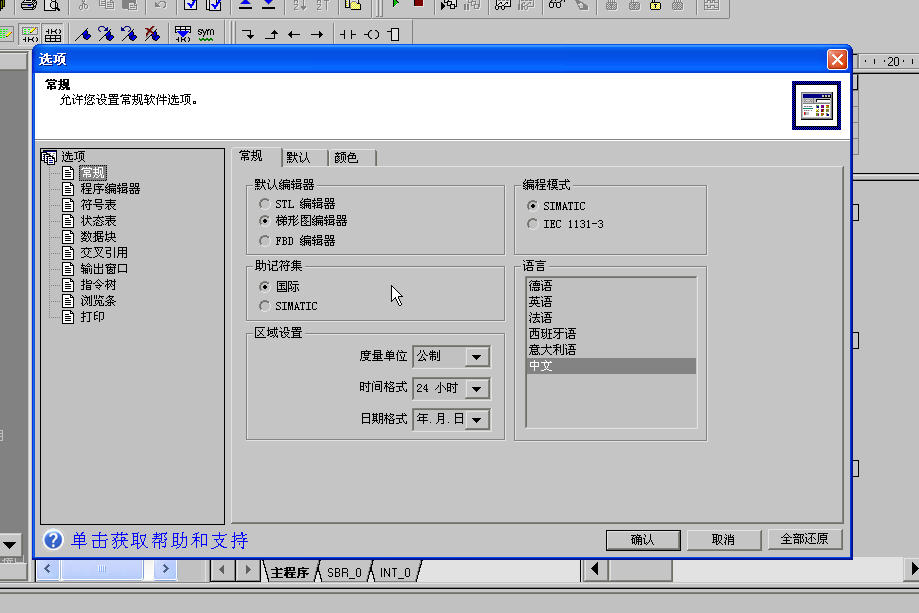Click the sym symbol toggle icon

206,34
